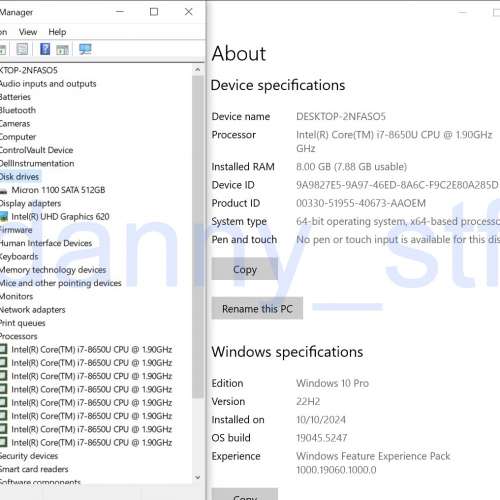Viewport: 500px width, 500px height.
Task: Click the Copy button below Windows specifications
Action: click(x=244, y=495)
